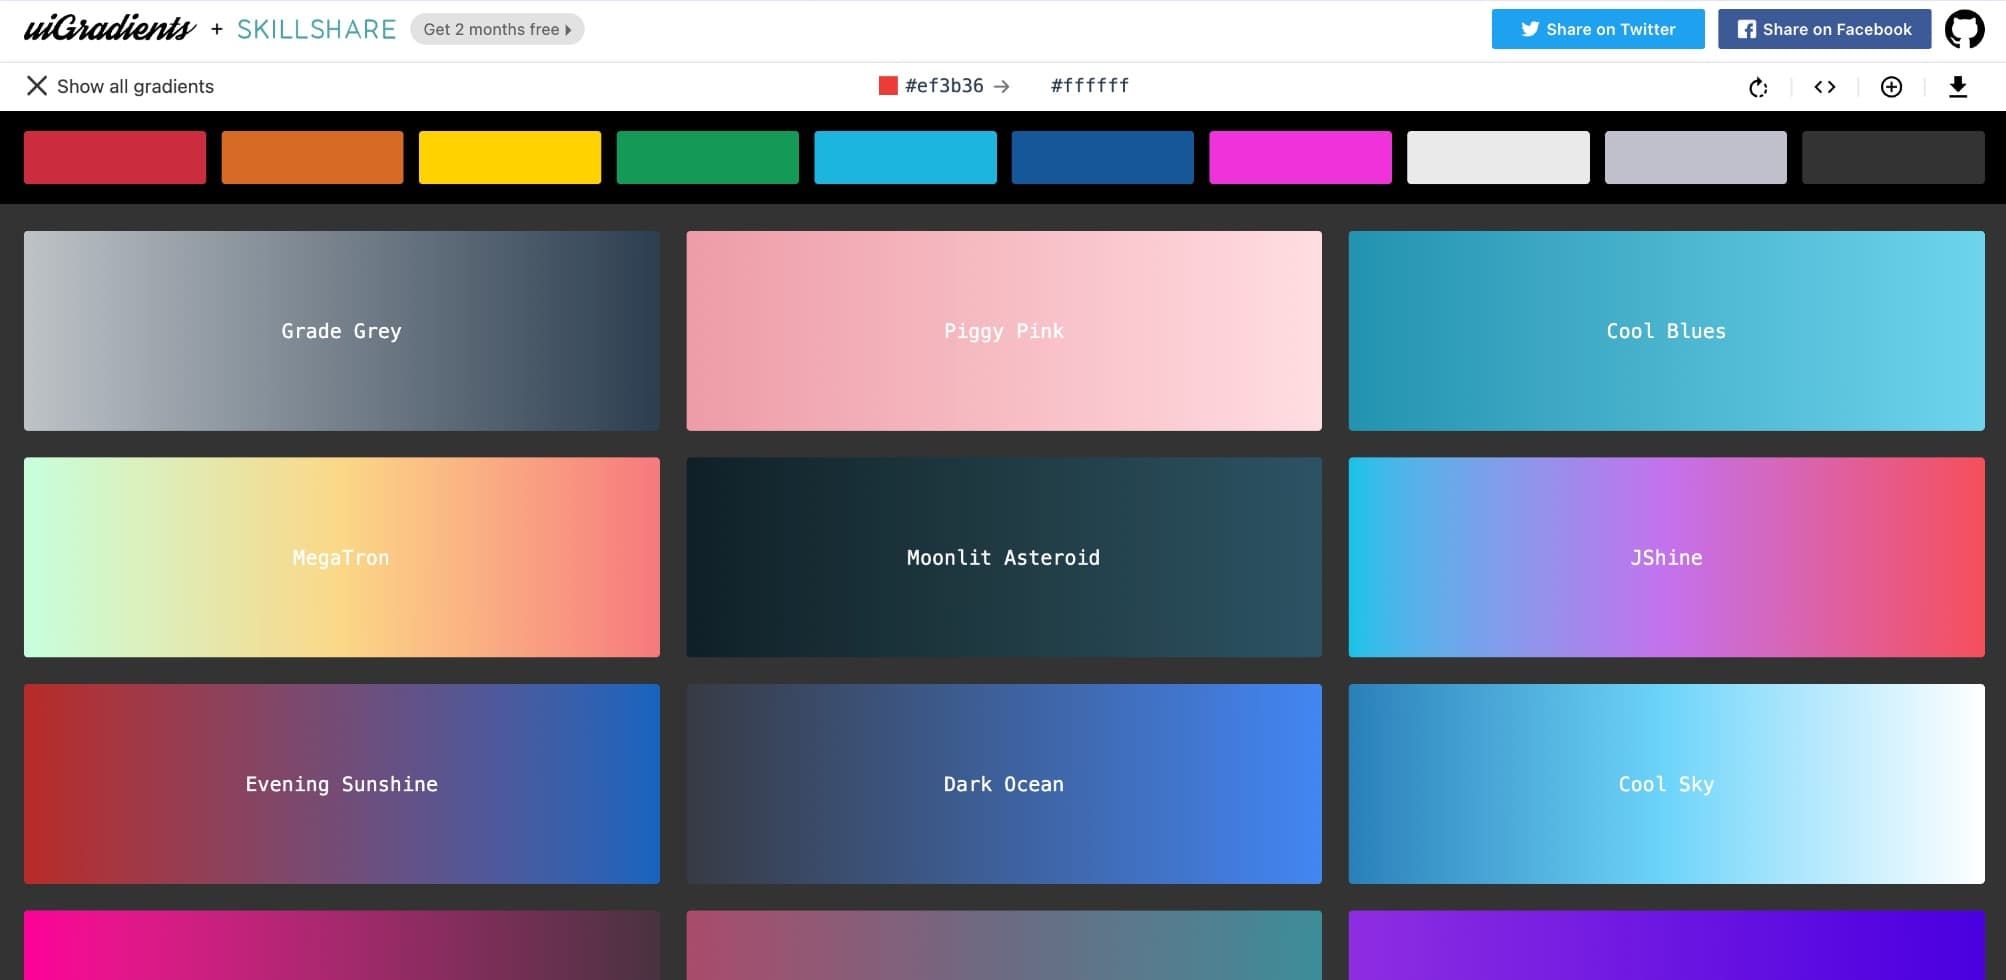The image size is (2006, 980).
Task: Click the #ef3b36 color hex code
Action: click(944, 86)
